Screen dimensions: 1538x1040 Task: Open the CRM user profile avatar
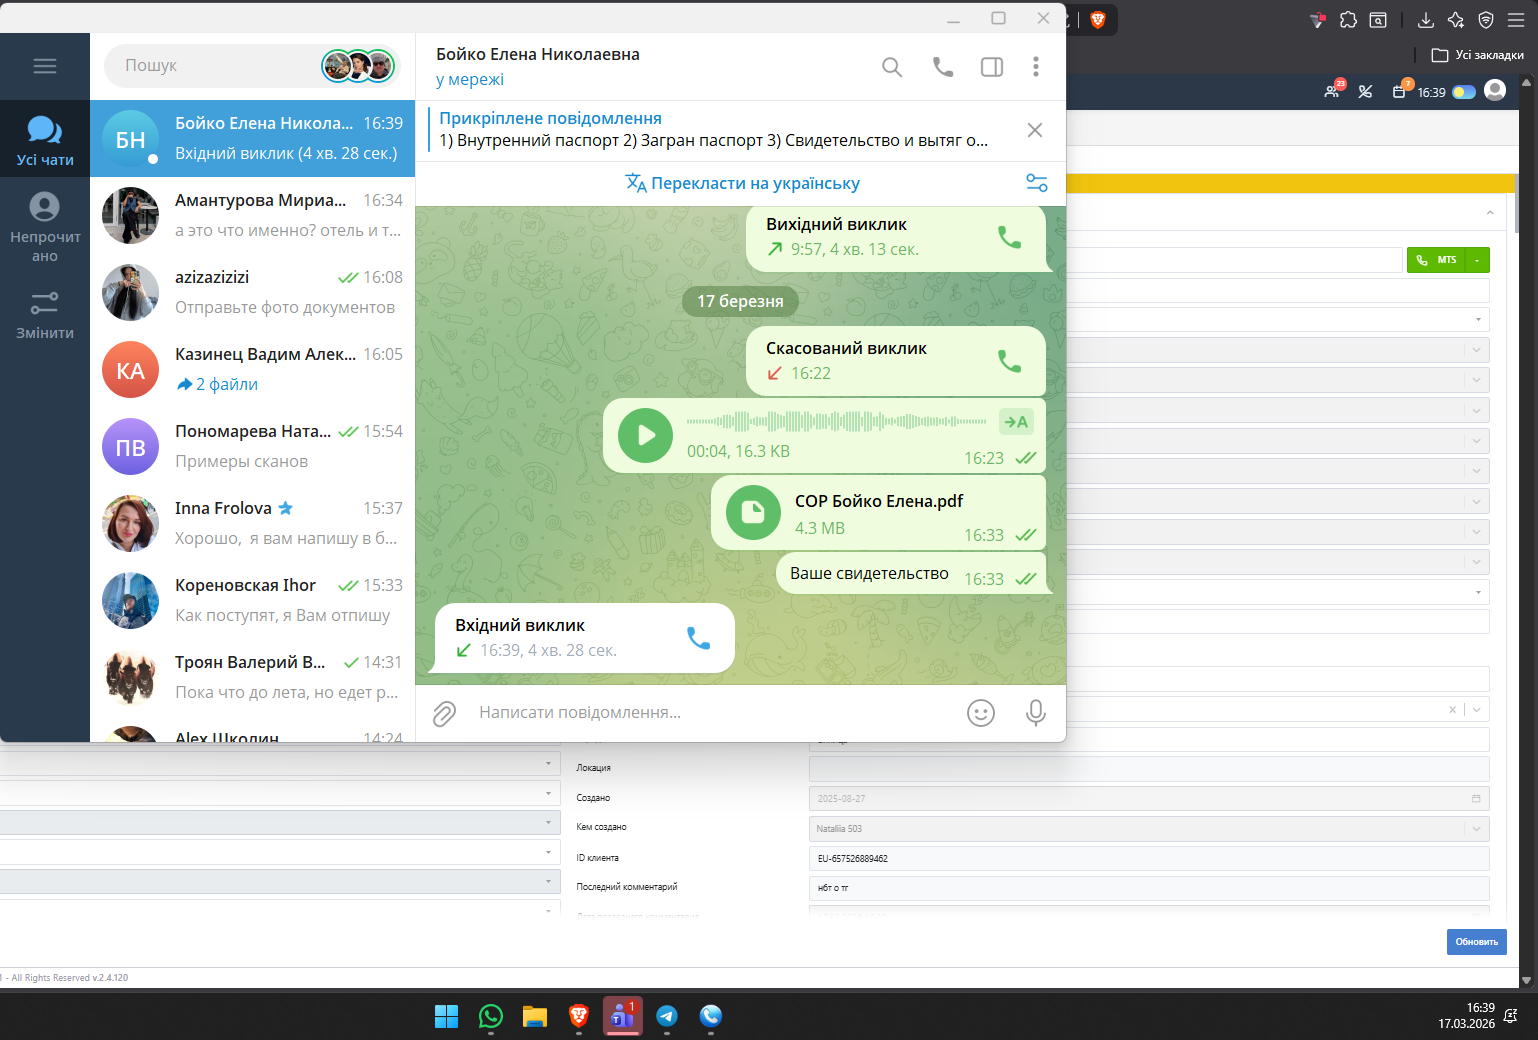[1495, 91]
